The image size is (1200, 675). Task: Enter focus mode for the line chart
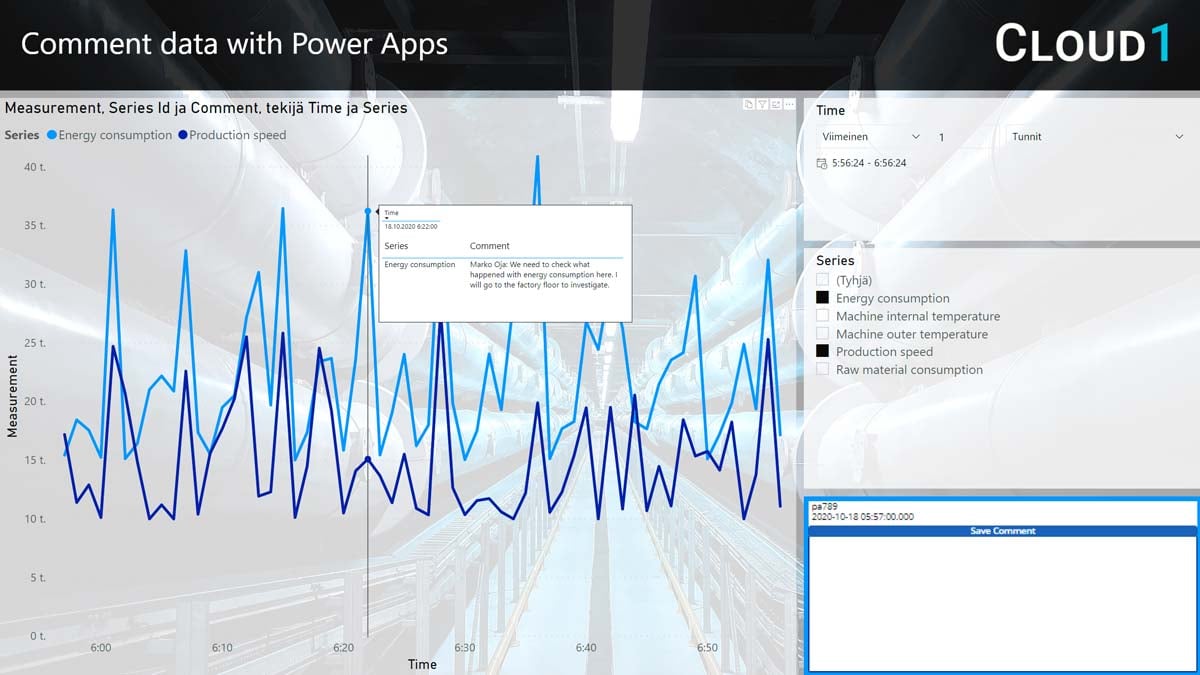point(775,104)
